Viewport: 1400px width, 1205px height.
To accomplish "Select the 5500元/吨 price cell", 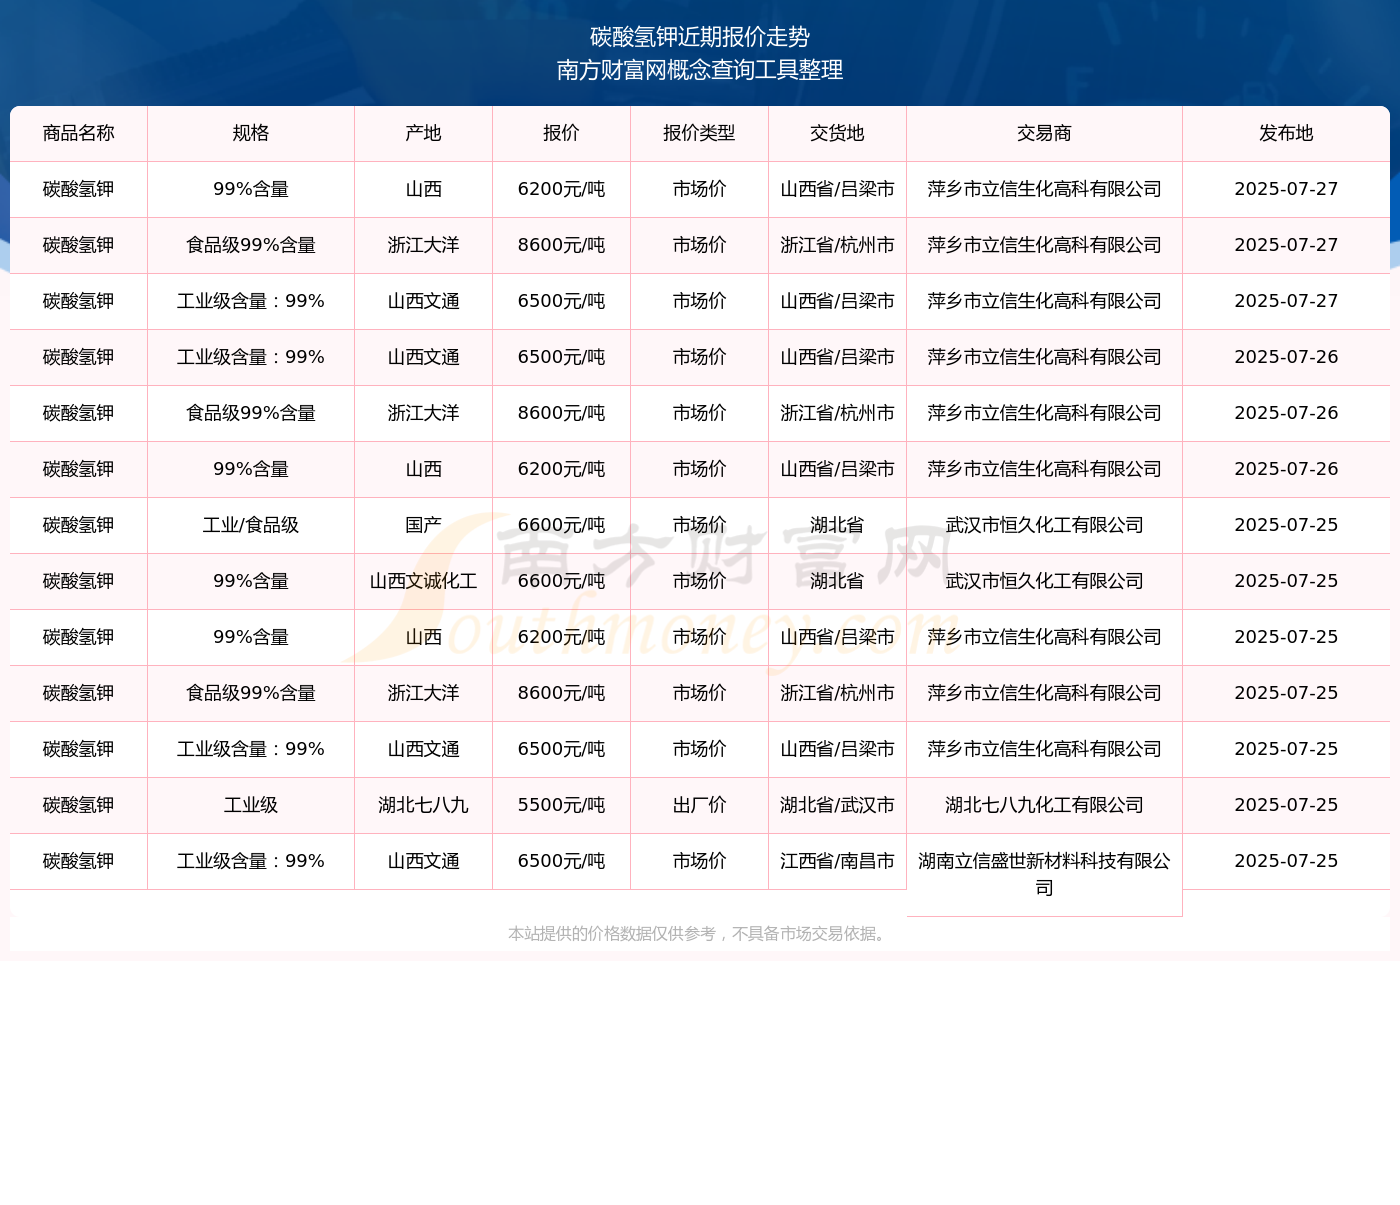I will point(562,805).
